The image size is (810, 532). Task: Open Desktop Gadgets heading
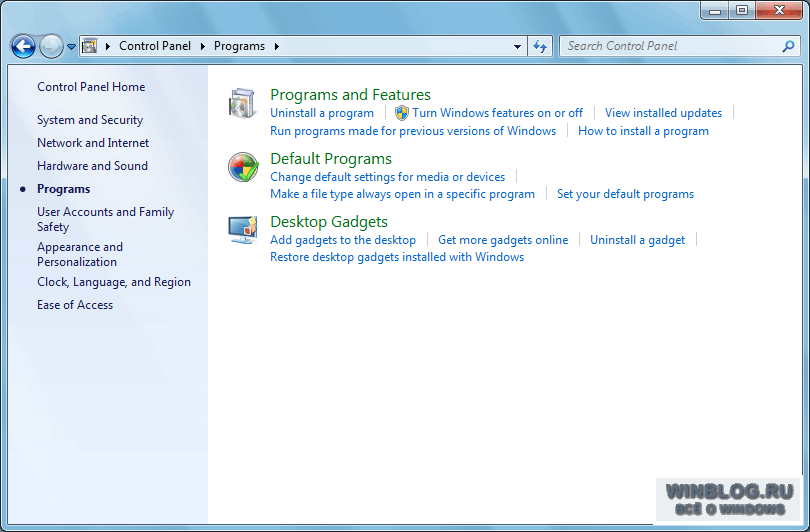tap(329, 222)
